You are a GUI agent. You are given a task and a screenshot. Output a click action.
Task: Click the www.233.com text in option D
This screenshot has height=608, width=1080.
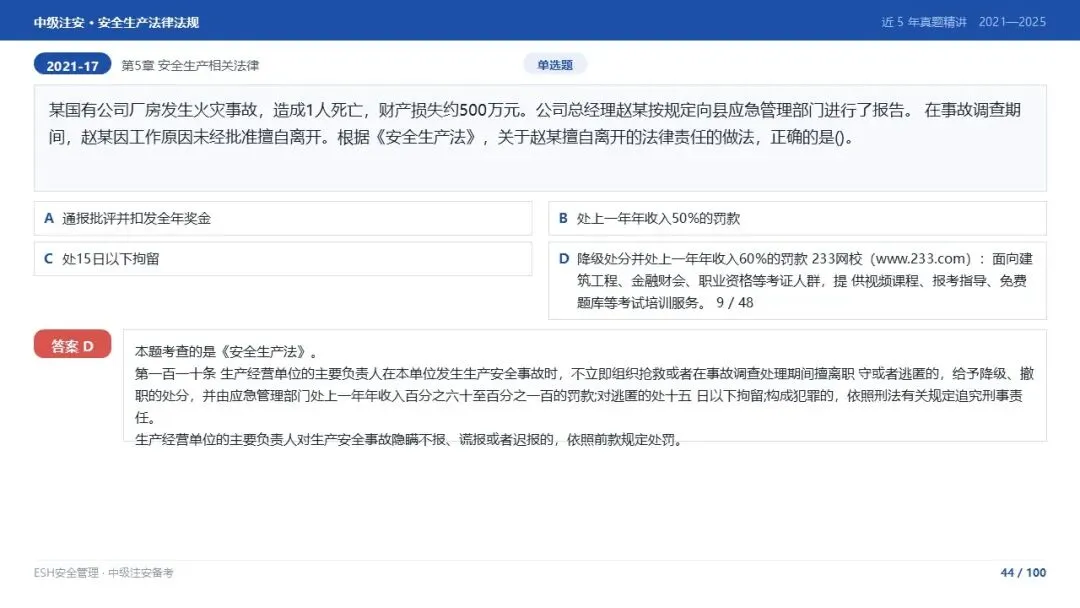pos(921,259)
